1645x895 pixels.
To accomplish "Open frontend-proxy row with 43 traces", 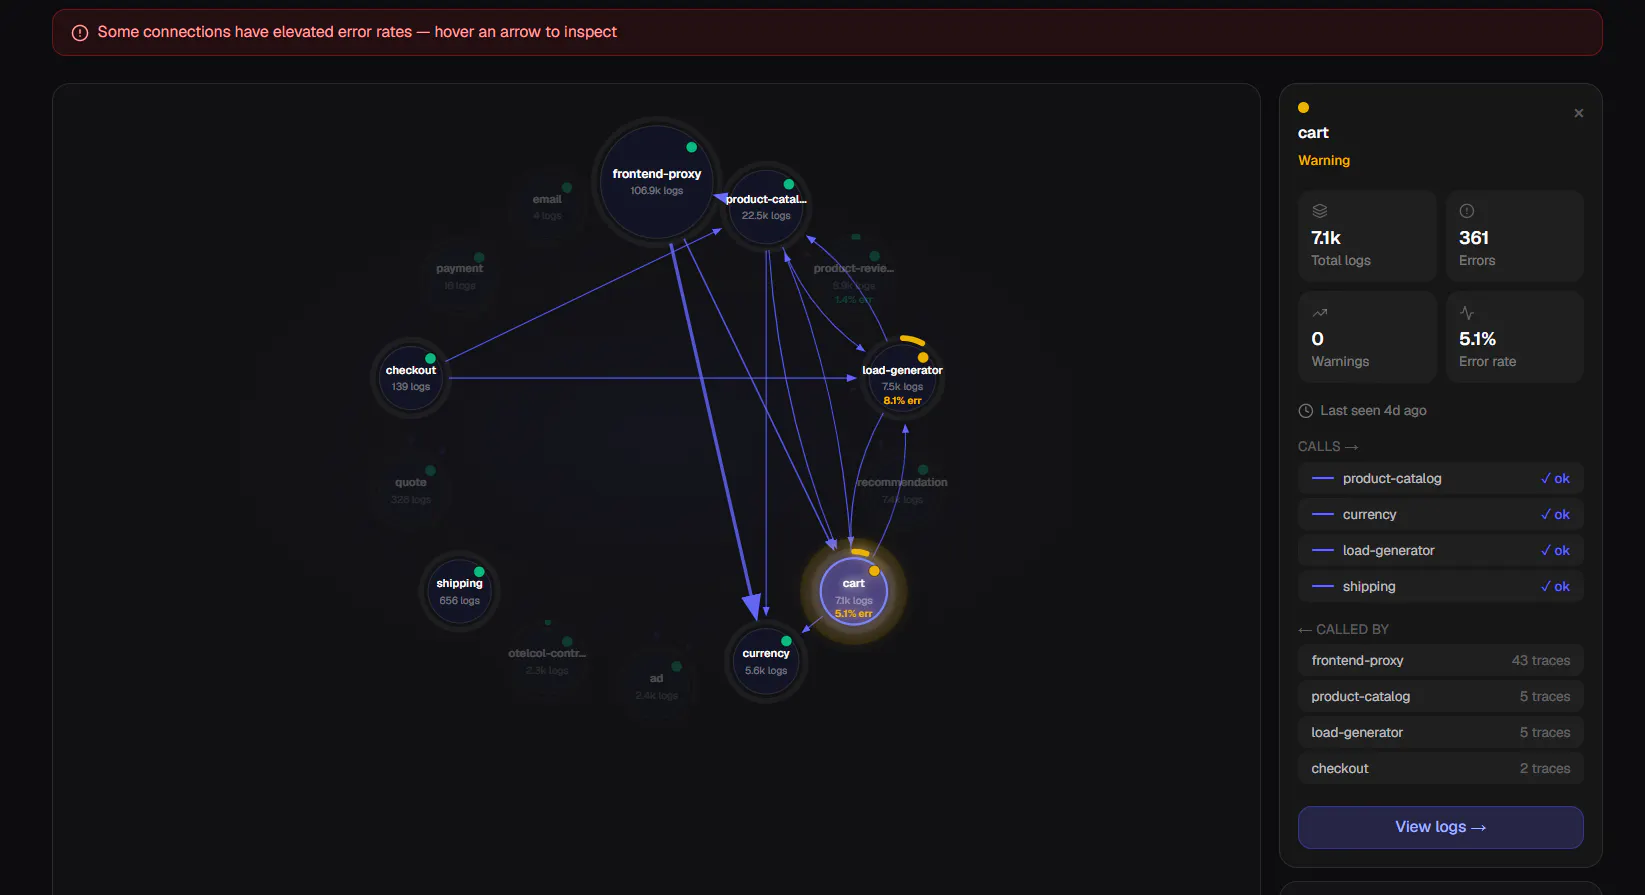I will tap(1440, 660).
